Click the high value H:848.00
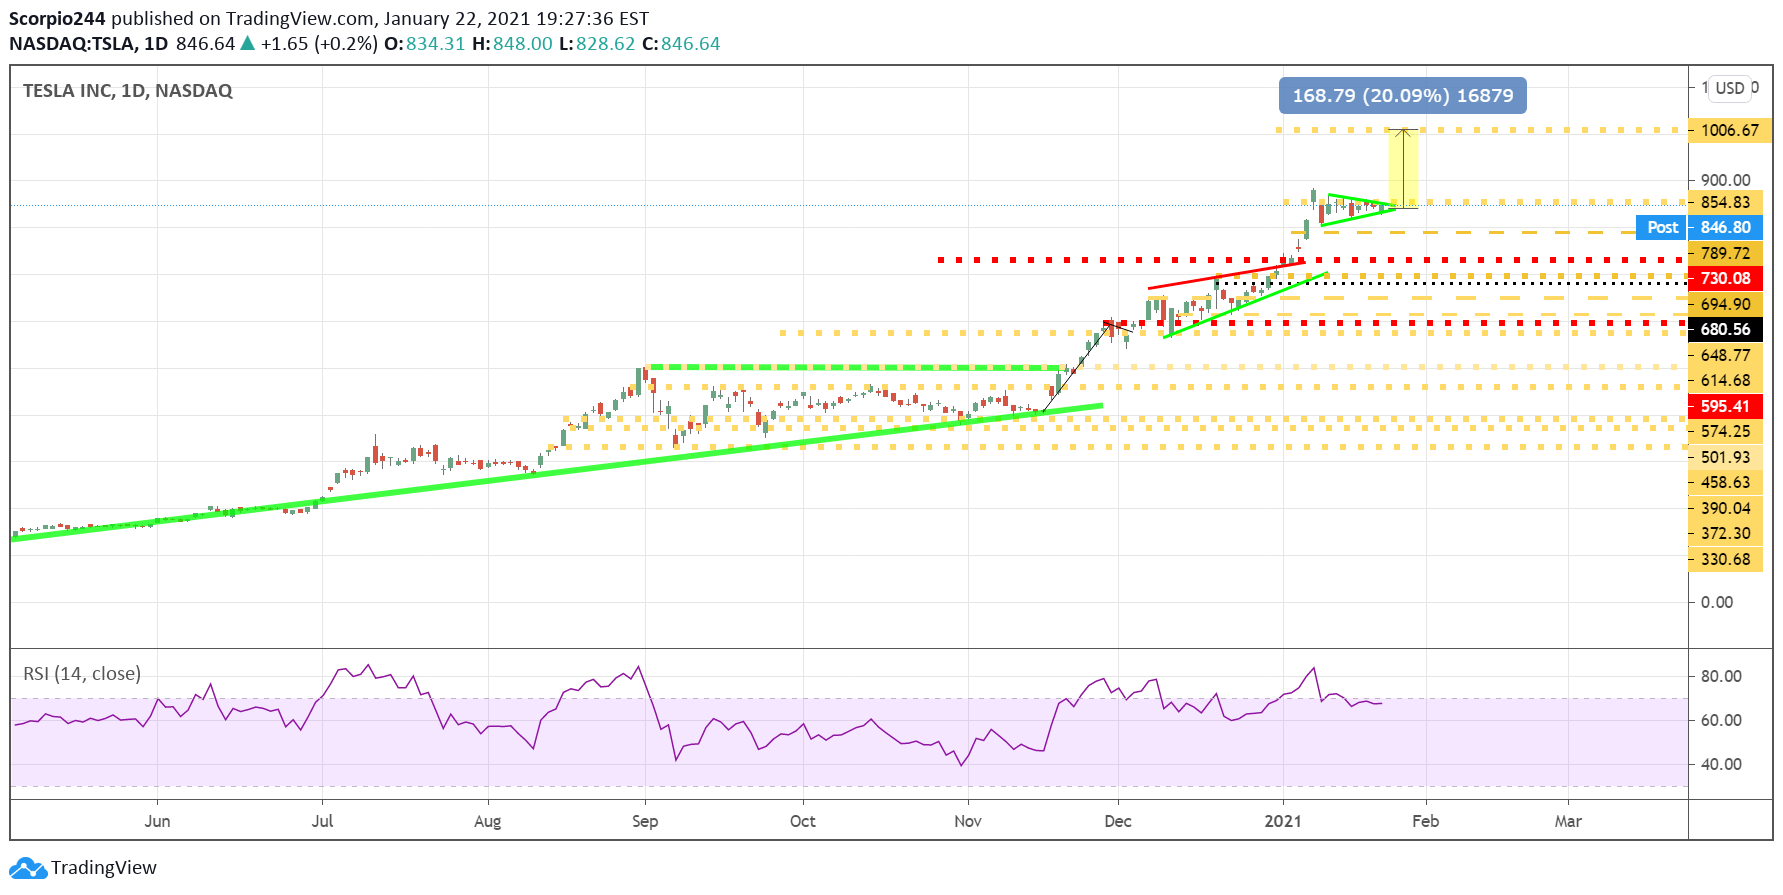The height and width of the screenshot is (895, 1783). pos(513,44)
